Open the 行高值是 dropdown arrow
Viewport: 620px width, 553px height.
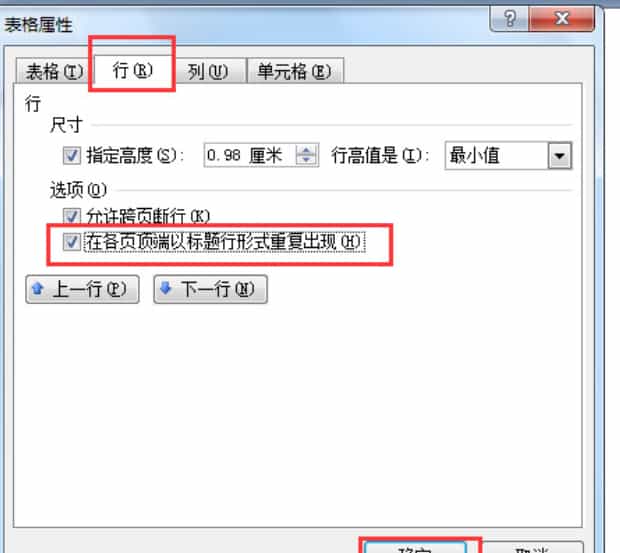[559, 156]
